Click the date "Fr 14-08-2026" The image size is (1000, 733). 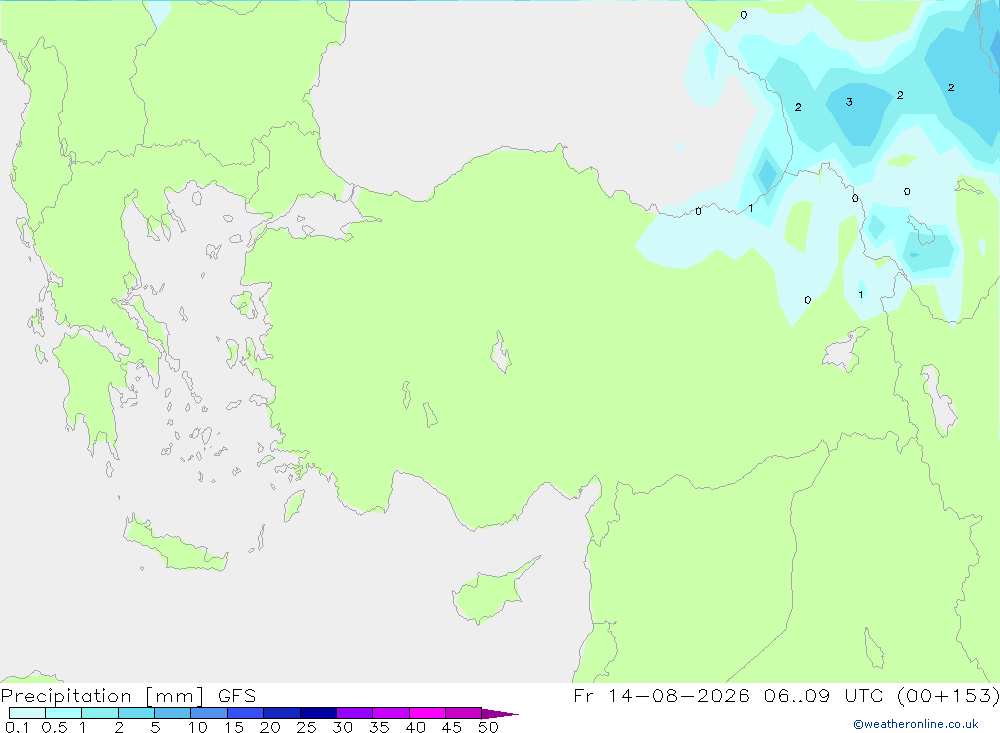pos(661,696)
